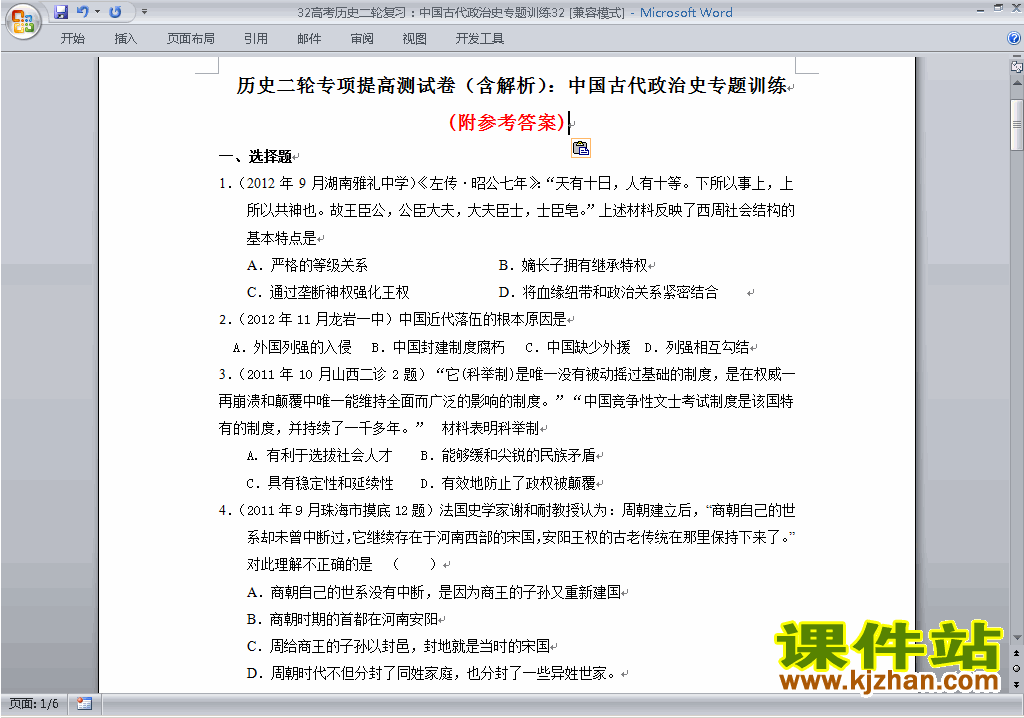
Task: Open the 开始 ribbon tab
Action: 73,39
